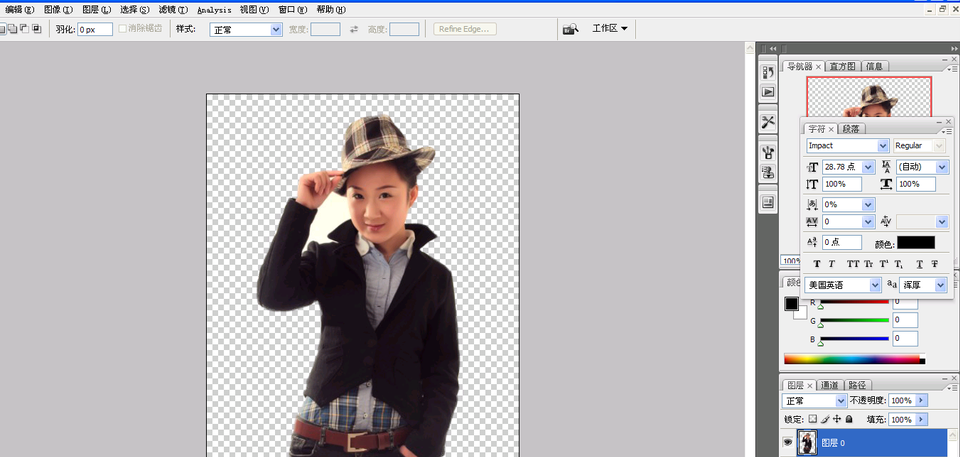Open the Clone Source icon in dock
Screen dimensions: 960x457
(768, 172)
